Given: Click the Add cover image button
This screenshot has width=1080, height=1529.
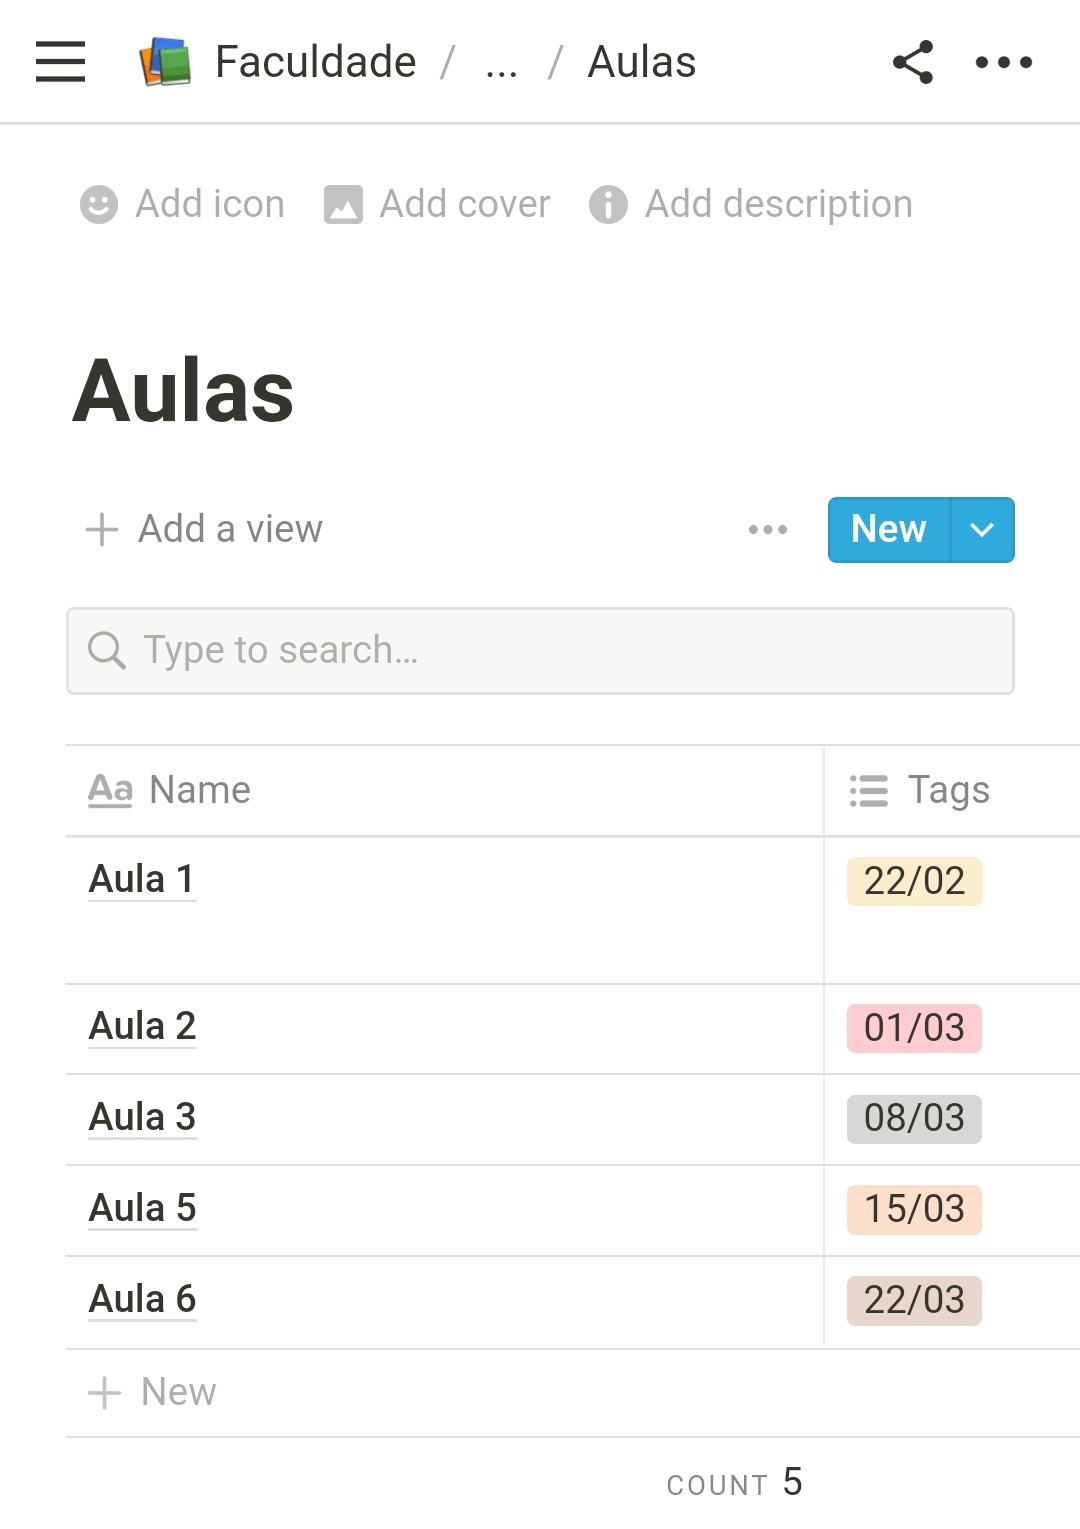Looking at the screenshot, I should [x=343, y=204].
